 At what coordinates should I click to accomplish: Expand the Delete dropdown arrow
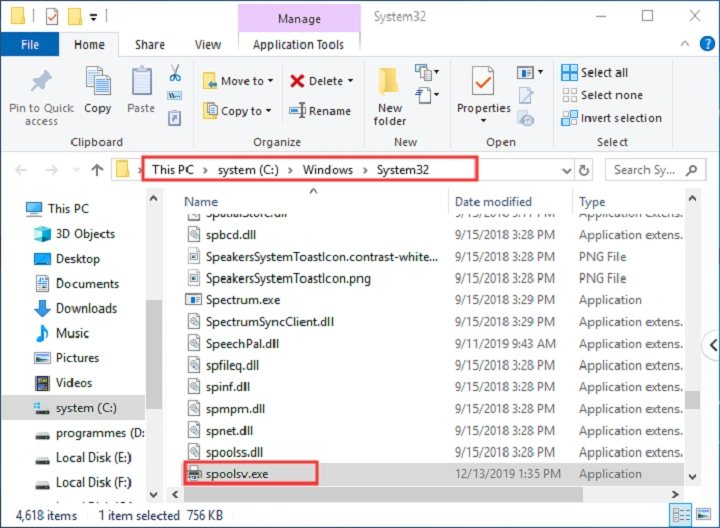350,81
